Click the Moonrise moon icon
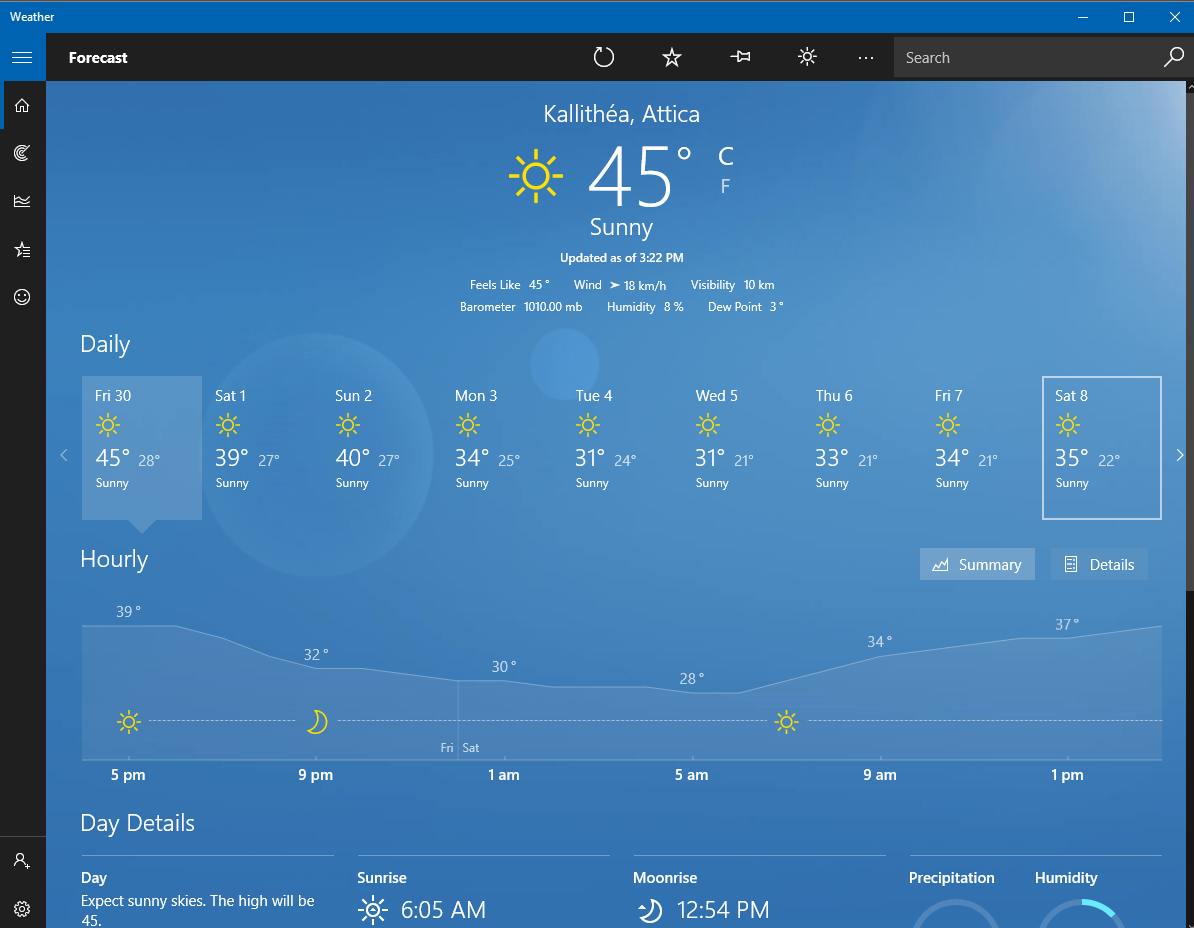This screenshot has width=1194, height=928. (x=650, y=910)
